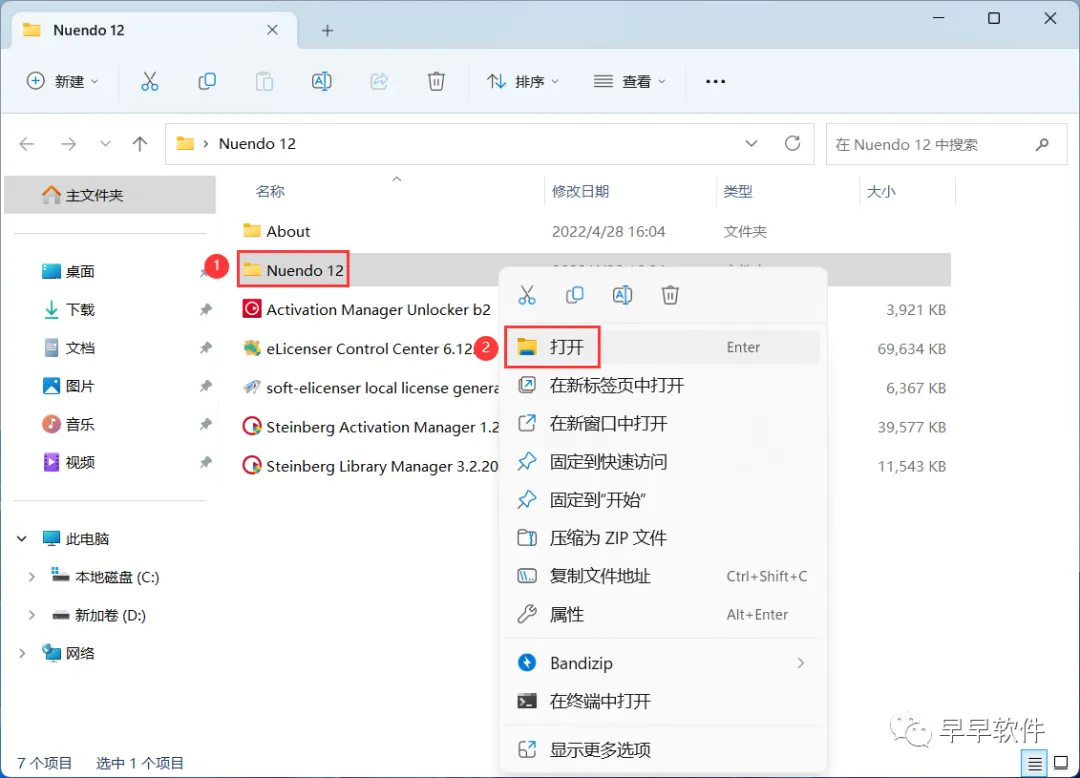1080x778 pixels.
Task: Collapse the 此电脑 tree node
Action: coord(22,538)
